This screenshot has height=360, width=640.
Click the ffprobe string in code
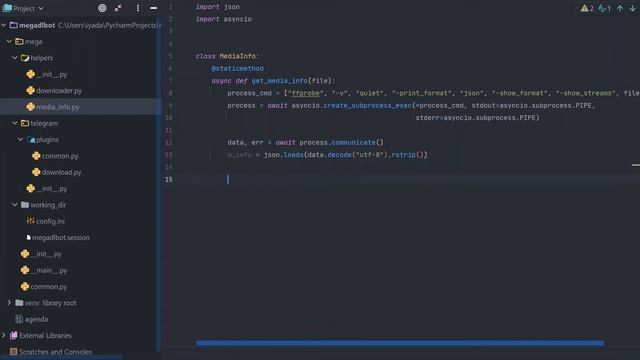click(x=306, y=93)
